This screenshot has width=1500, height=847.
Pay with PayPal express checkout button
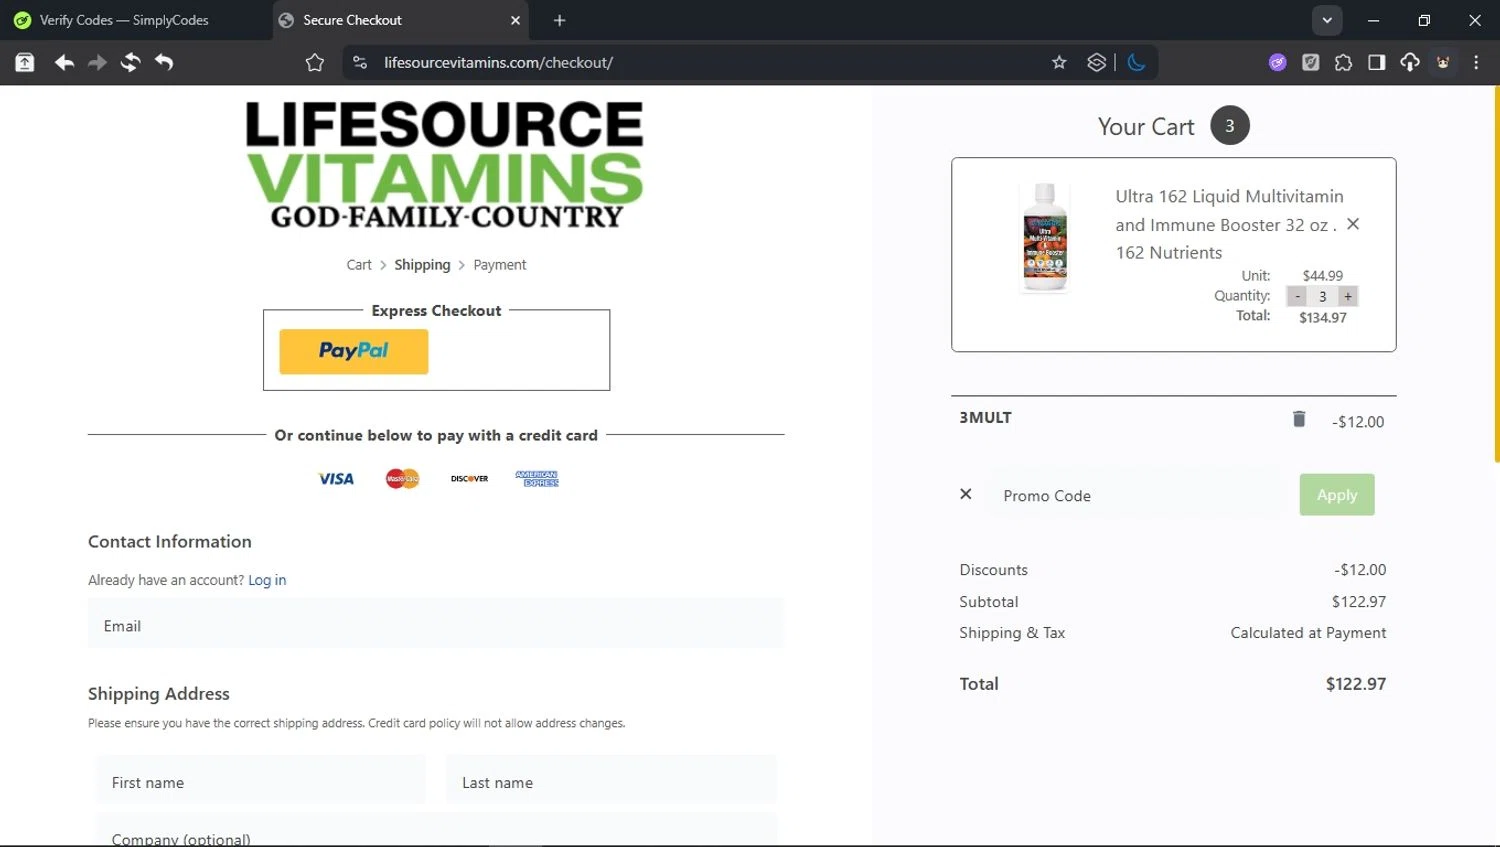point(354,351)
